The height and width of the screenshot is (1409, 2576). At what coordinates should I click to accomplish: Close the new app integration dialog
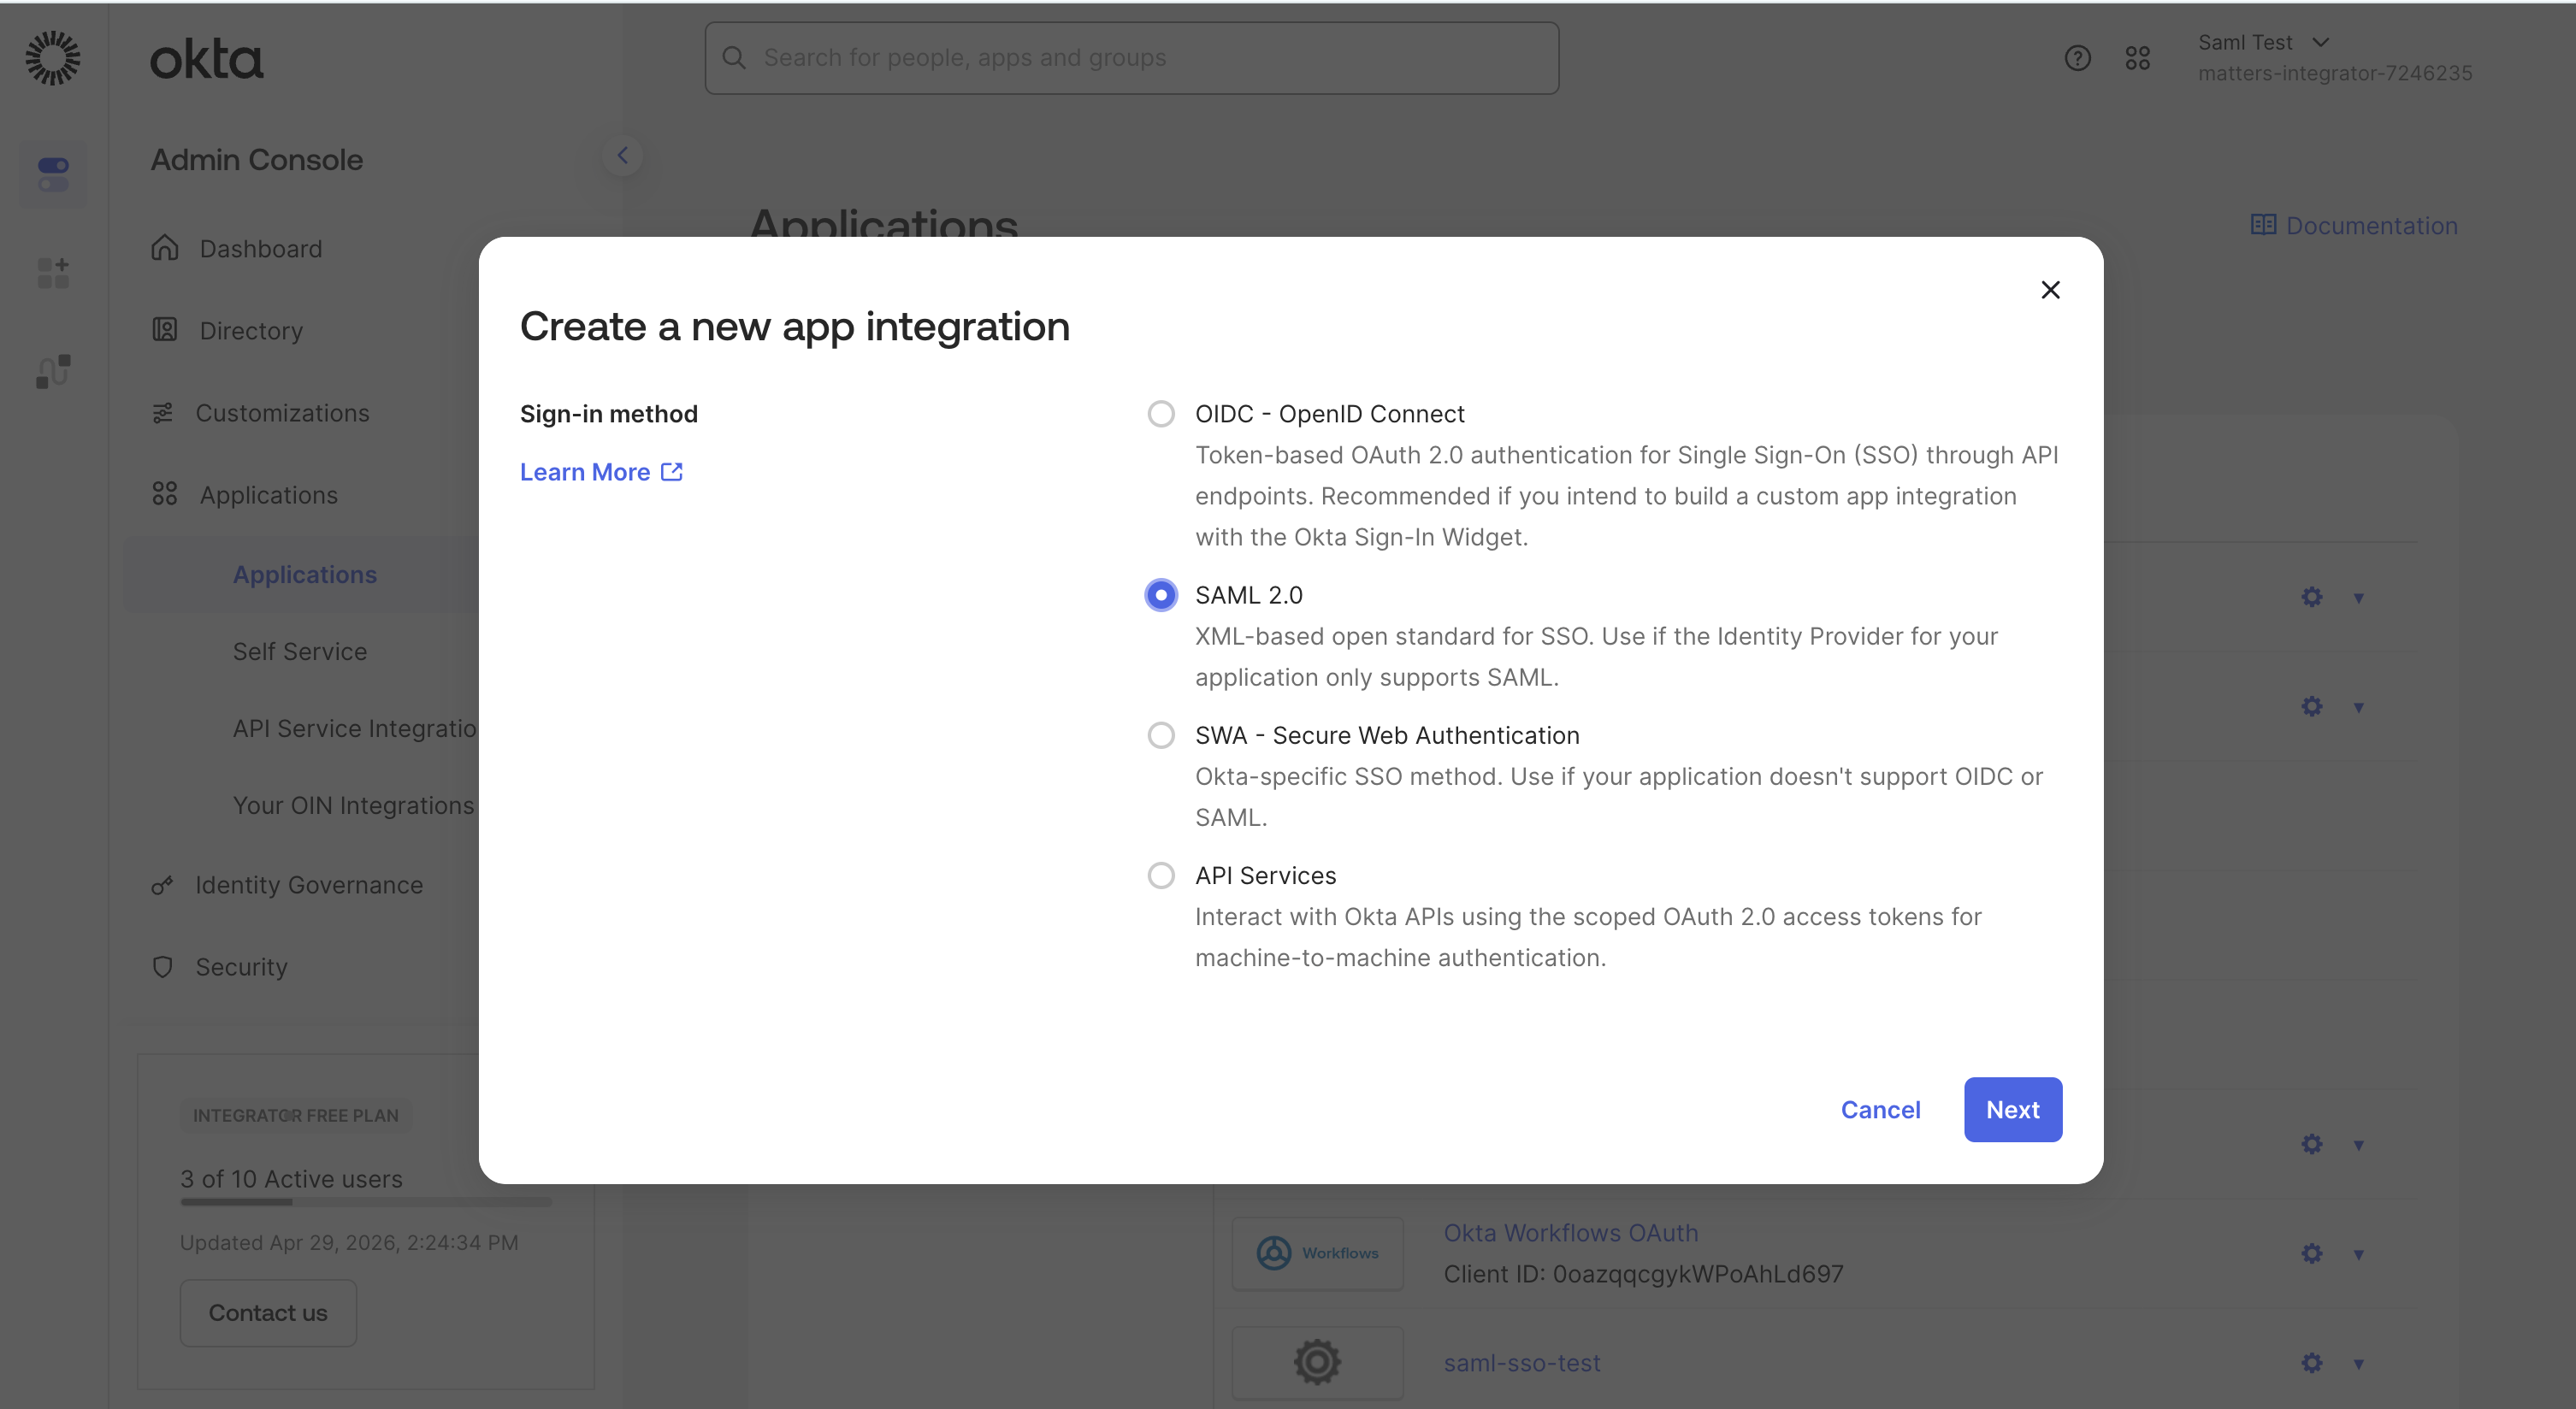click(2050, 290)
